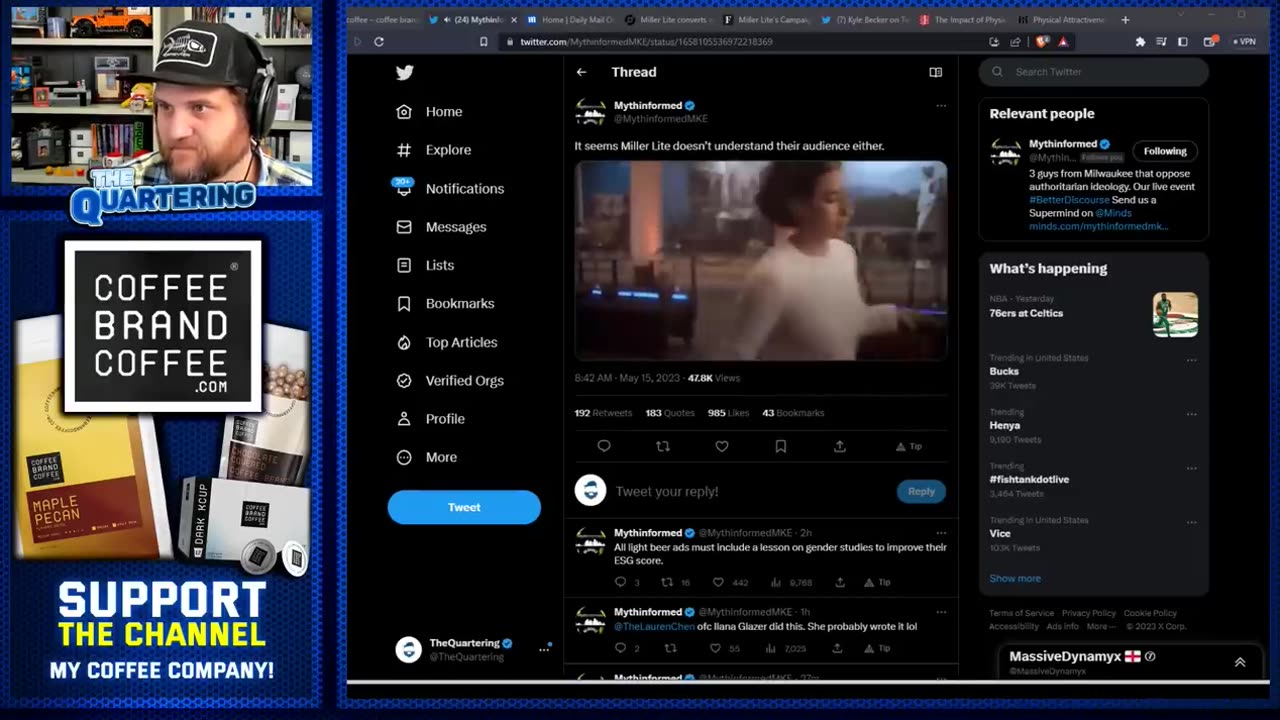Bookmark the main tweet

tap(781, 446)
